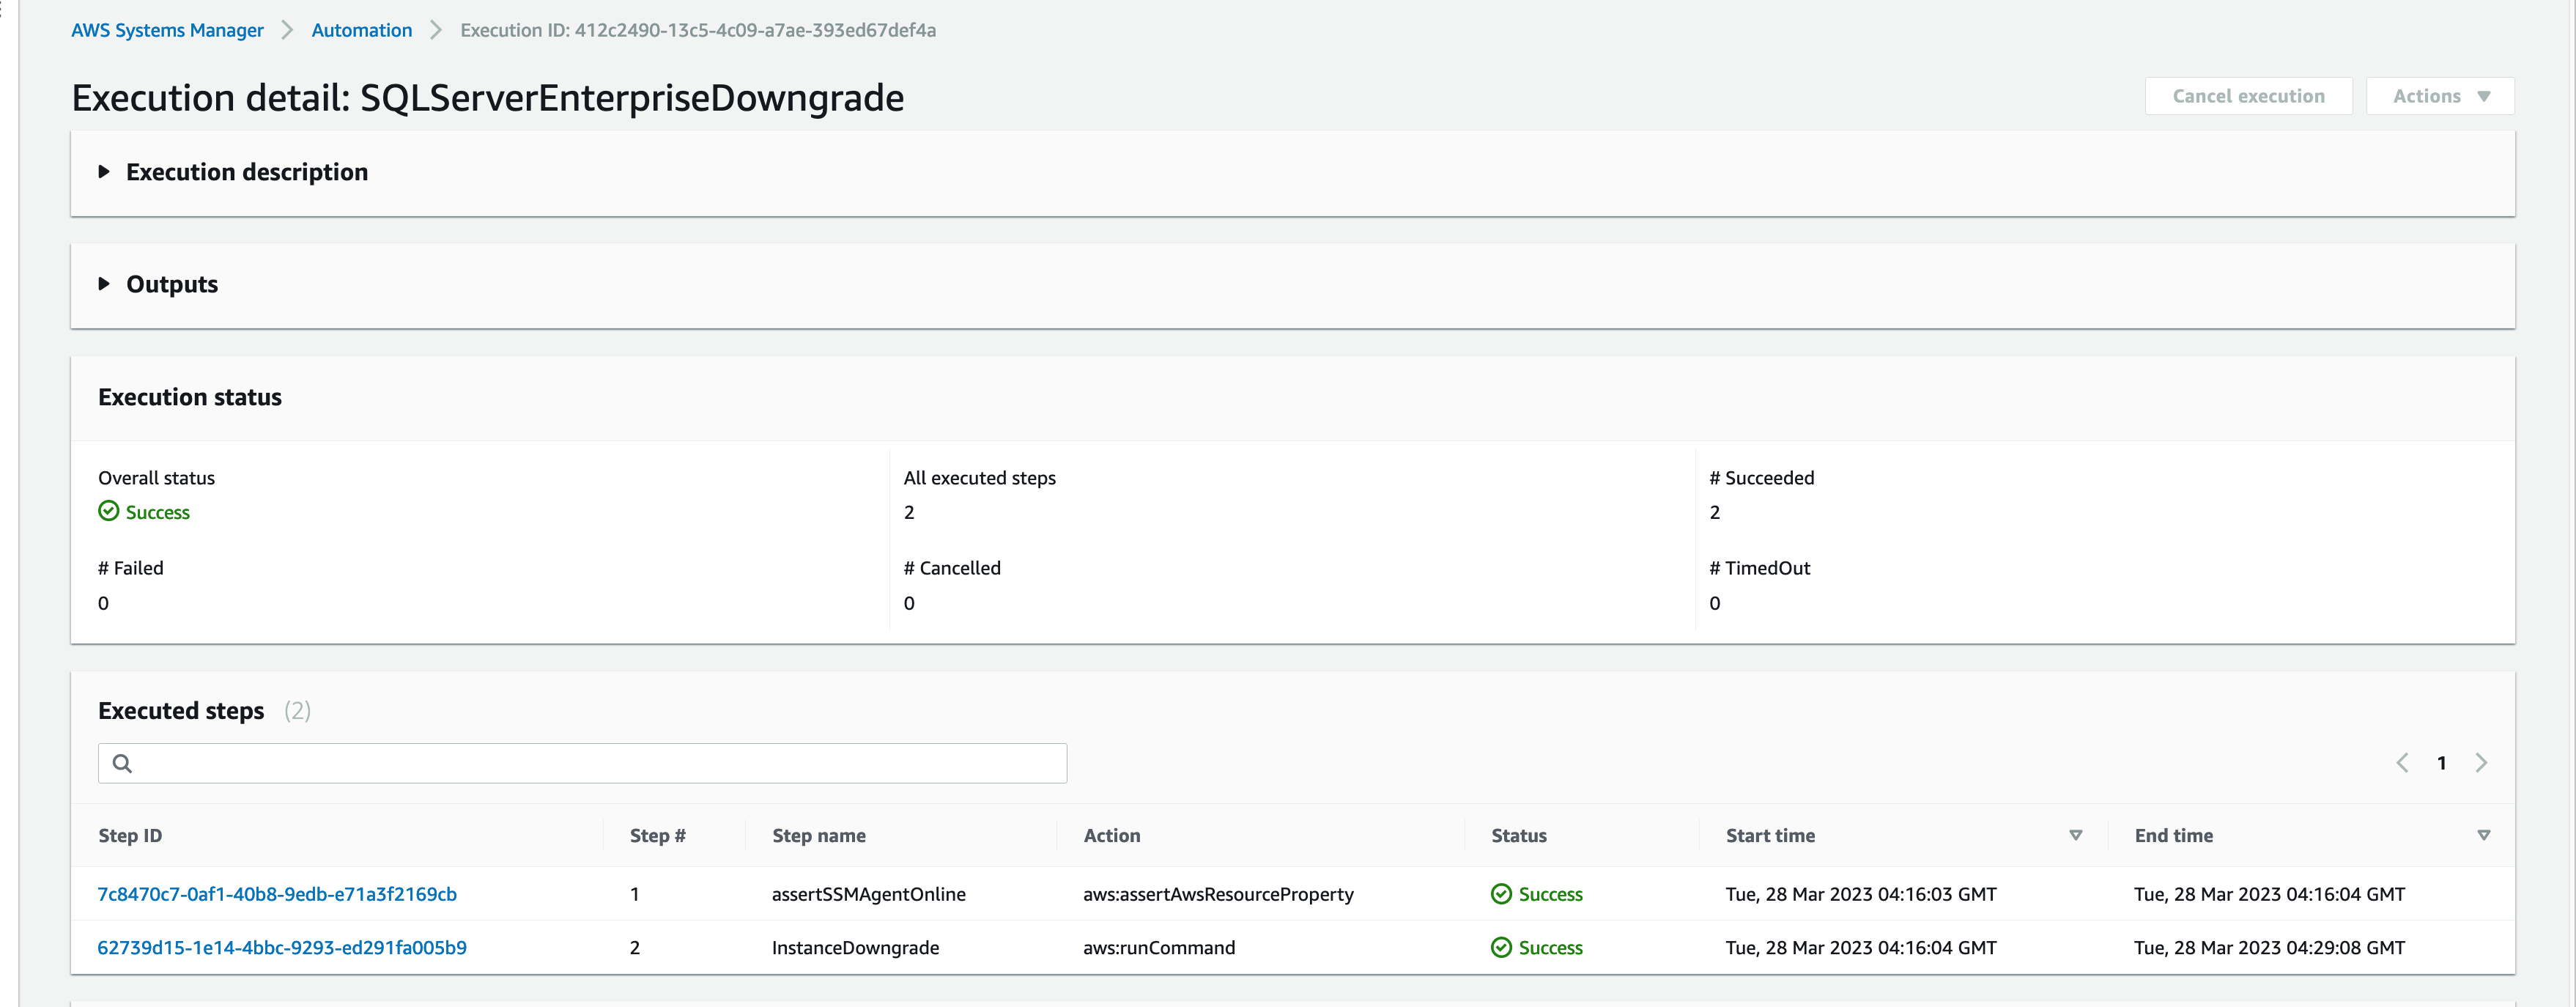Click the Overall status Success checkmark icon
This screenshot has height=1007, width=2576.
(x=109, y=512)
